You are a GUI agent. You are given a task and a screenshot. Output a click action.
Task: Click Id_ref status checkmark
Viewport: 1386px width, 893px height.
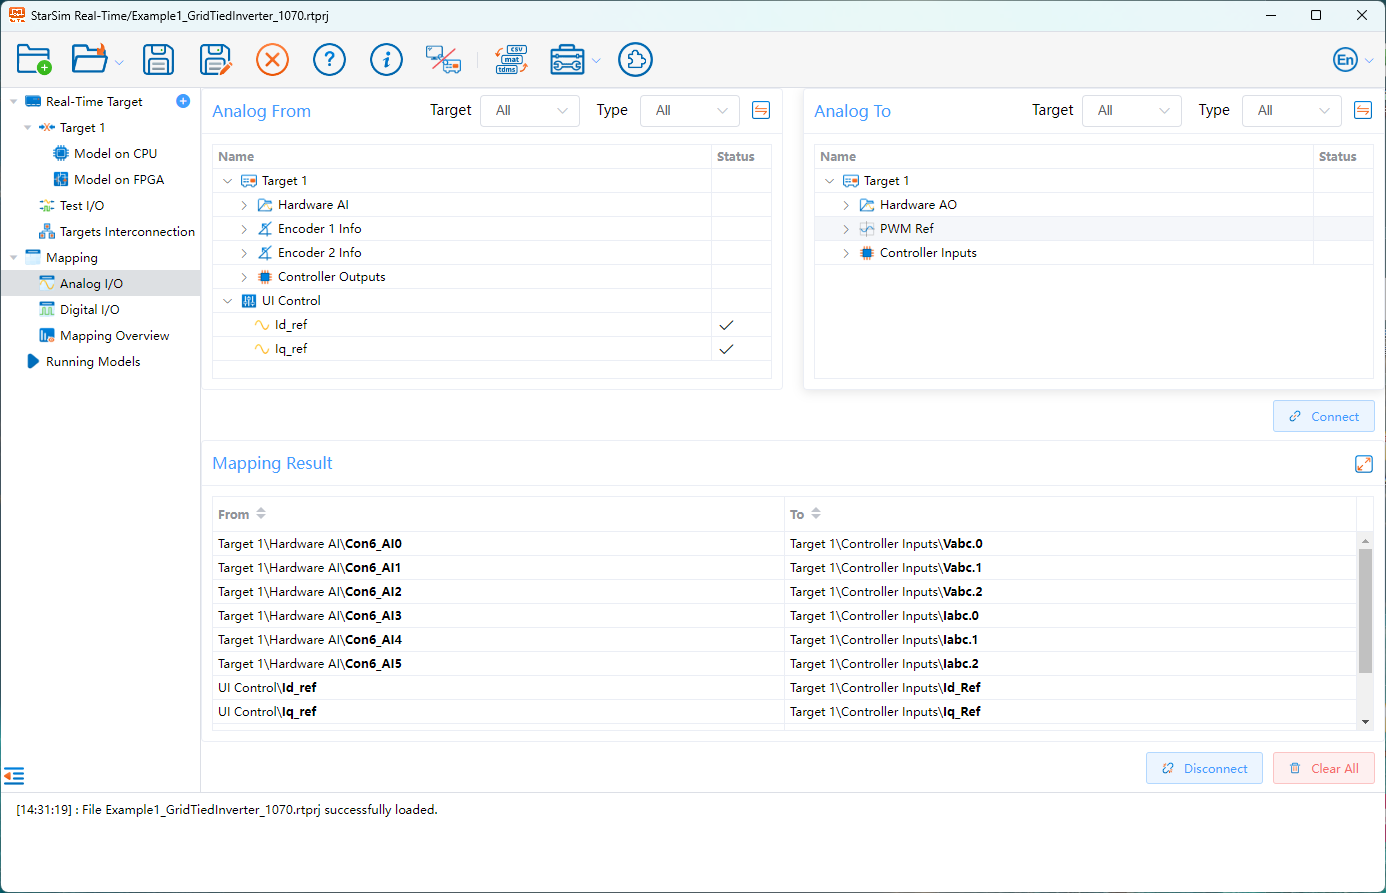(727, 325)
